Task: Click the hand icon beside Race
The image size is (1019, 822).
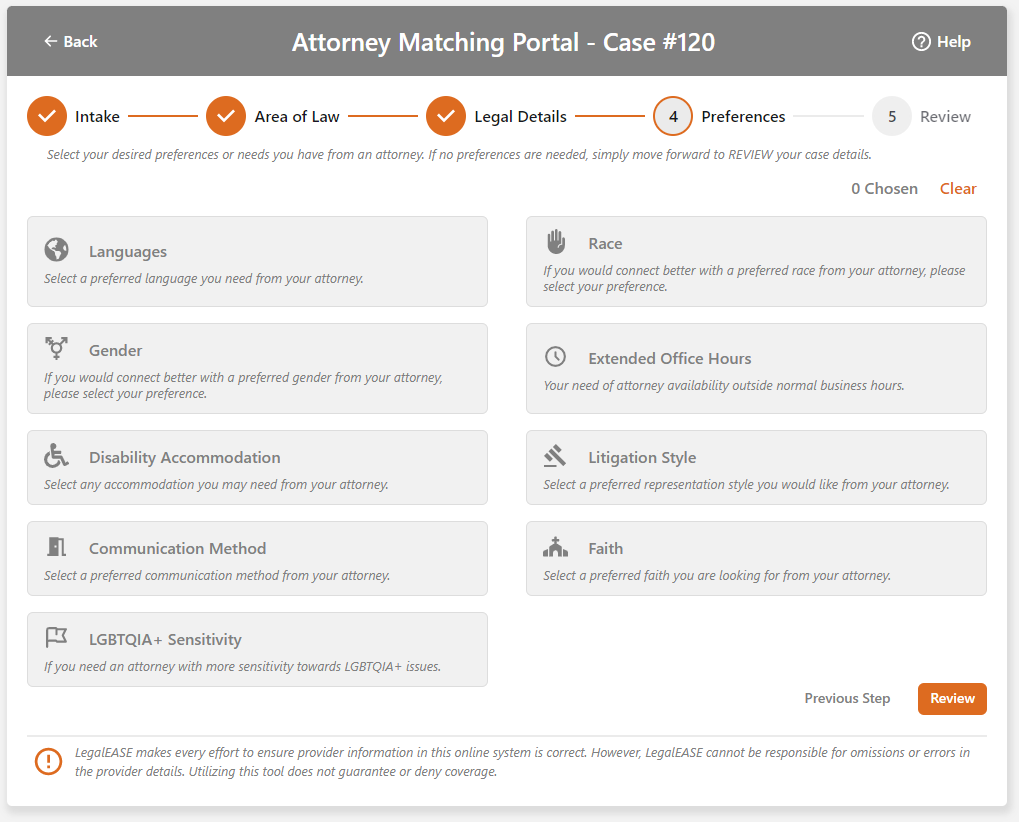Action: [x=555, y=242]
